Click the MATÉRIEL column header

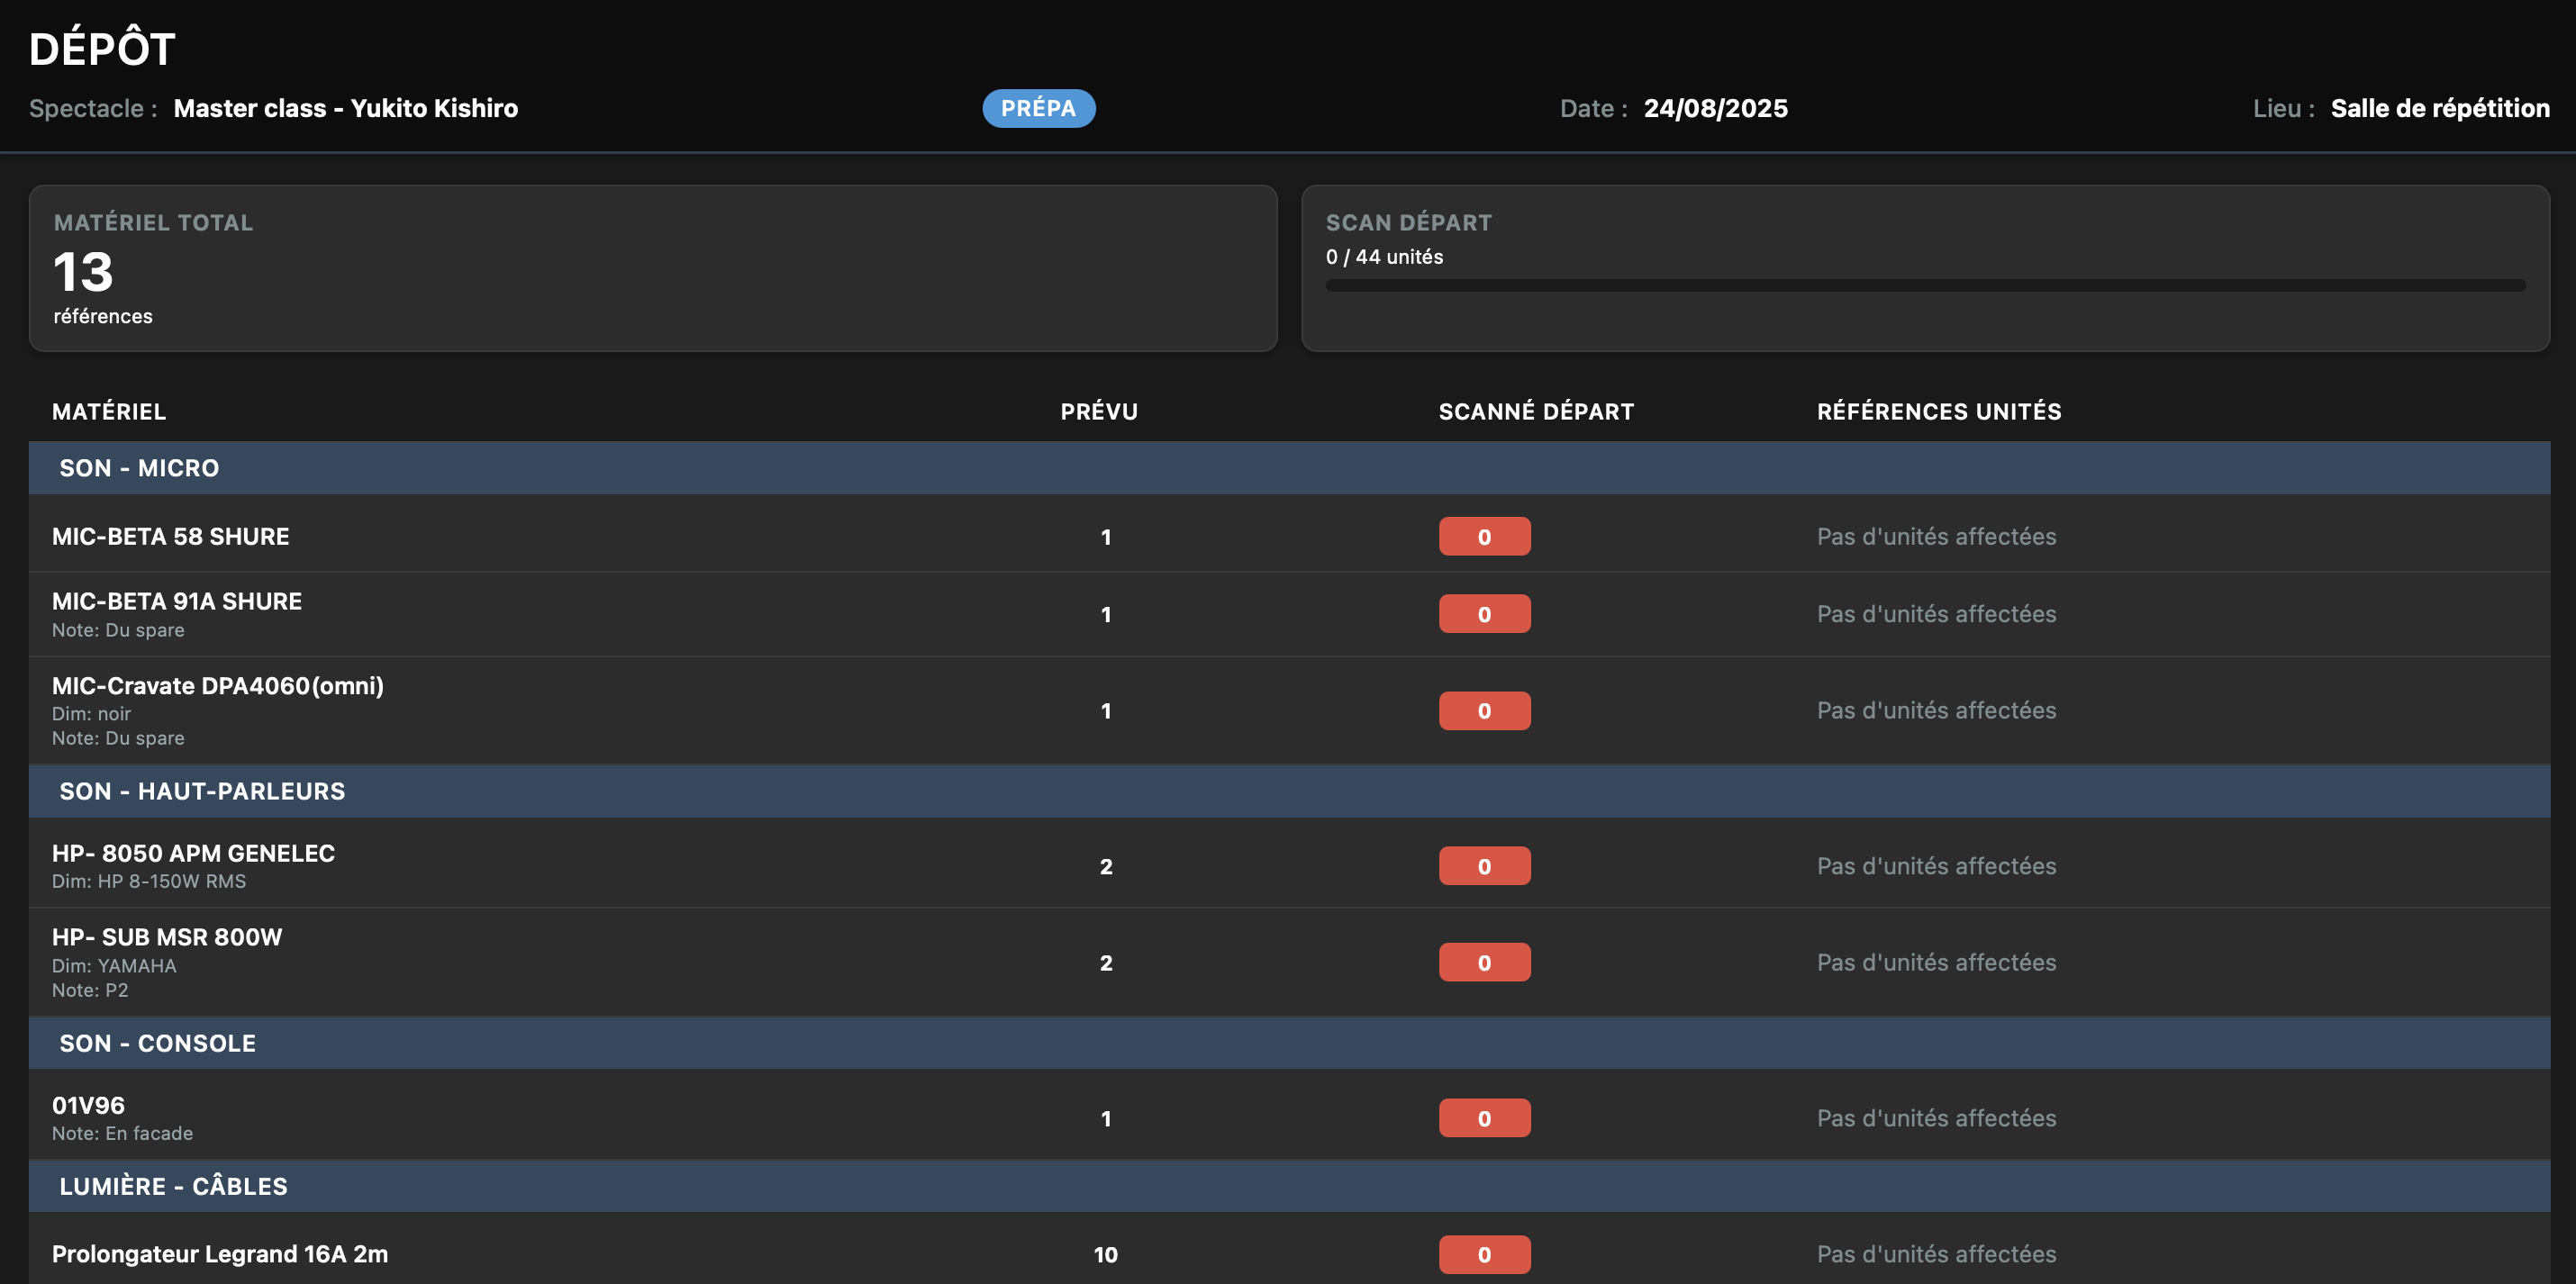click(x=109, y=411)
